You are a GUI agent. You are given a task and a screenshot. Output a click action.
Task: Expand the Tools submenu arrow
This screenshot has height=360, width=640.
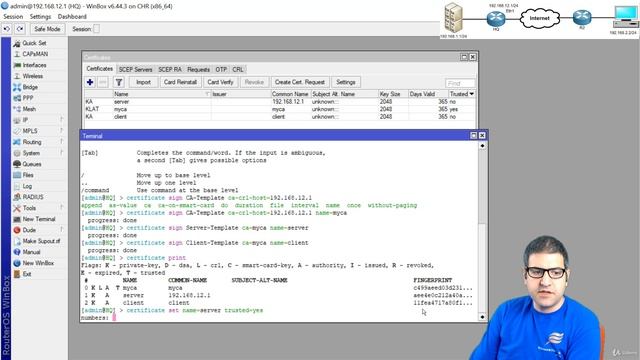[x=62, y=208]
